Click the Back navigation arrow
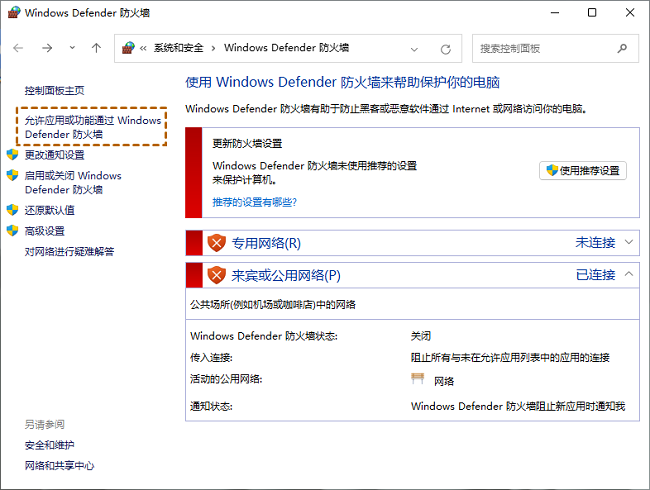The height and width of the screenshot is (490, 650). click(x=19, y=48)
